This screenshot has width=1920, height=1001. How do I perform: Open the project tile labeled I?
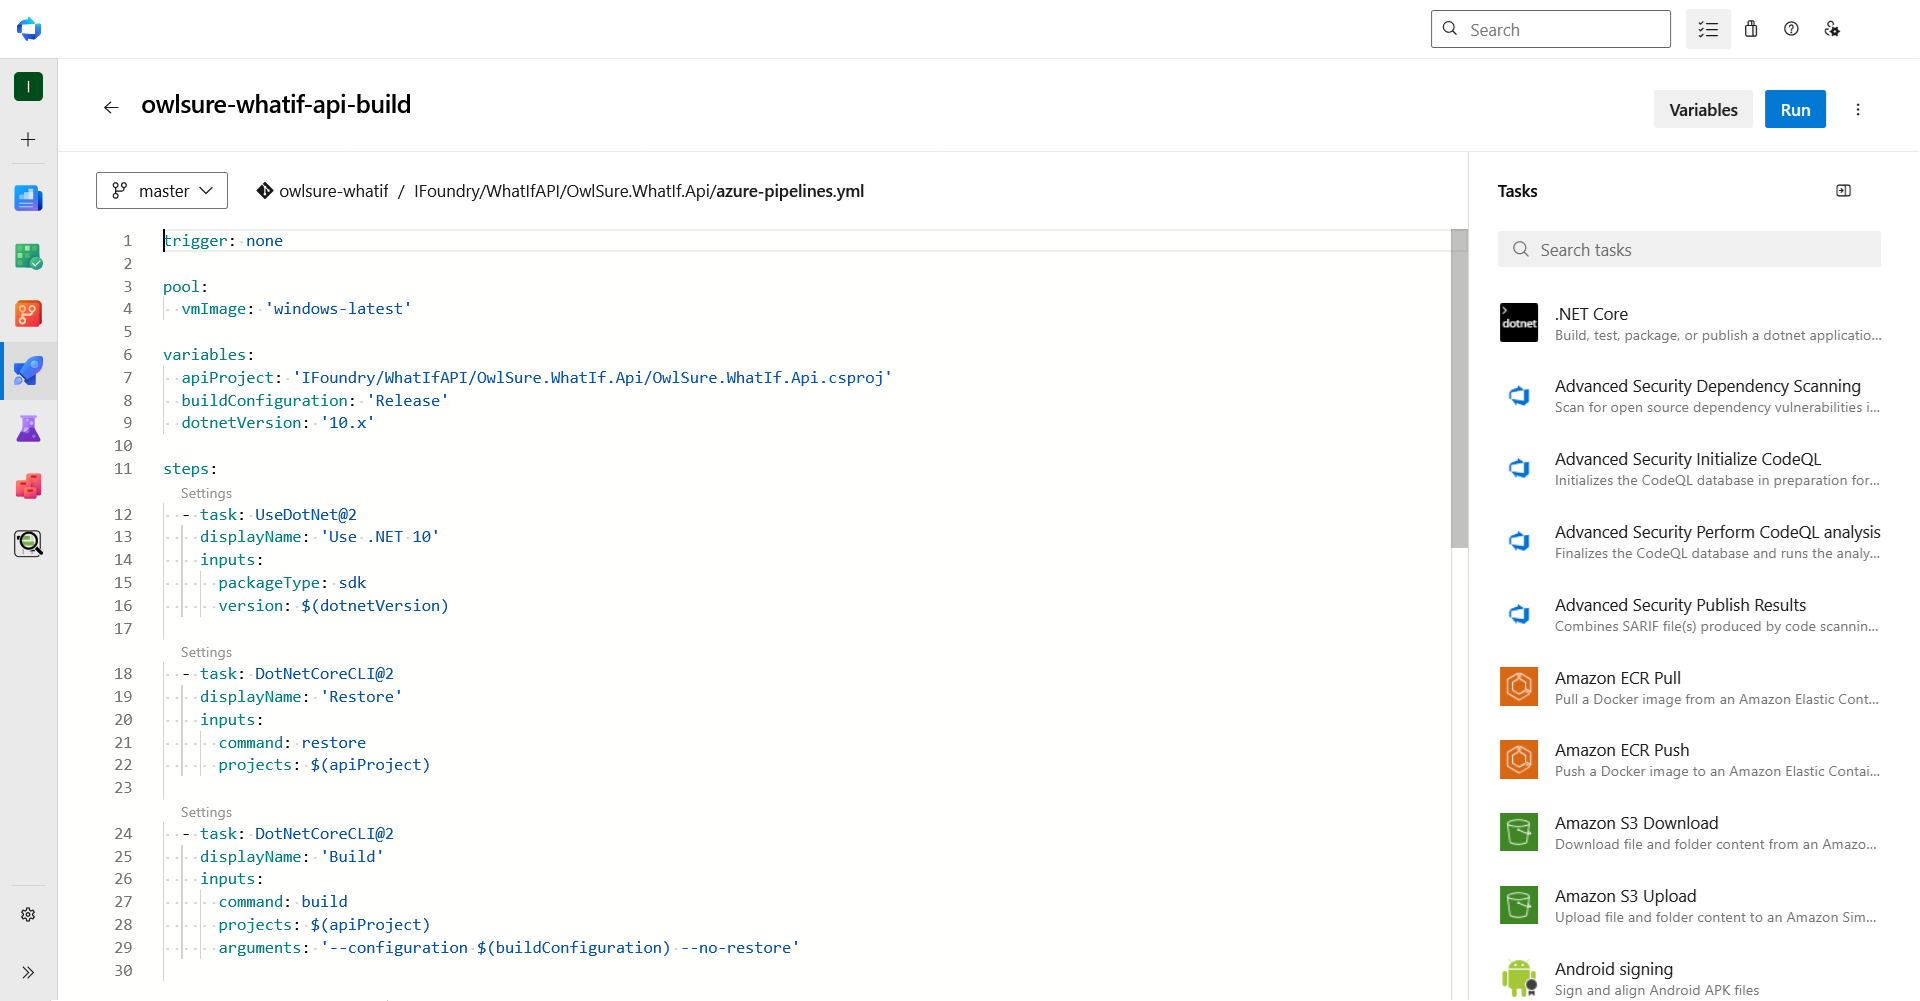(28, 87)
